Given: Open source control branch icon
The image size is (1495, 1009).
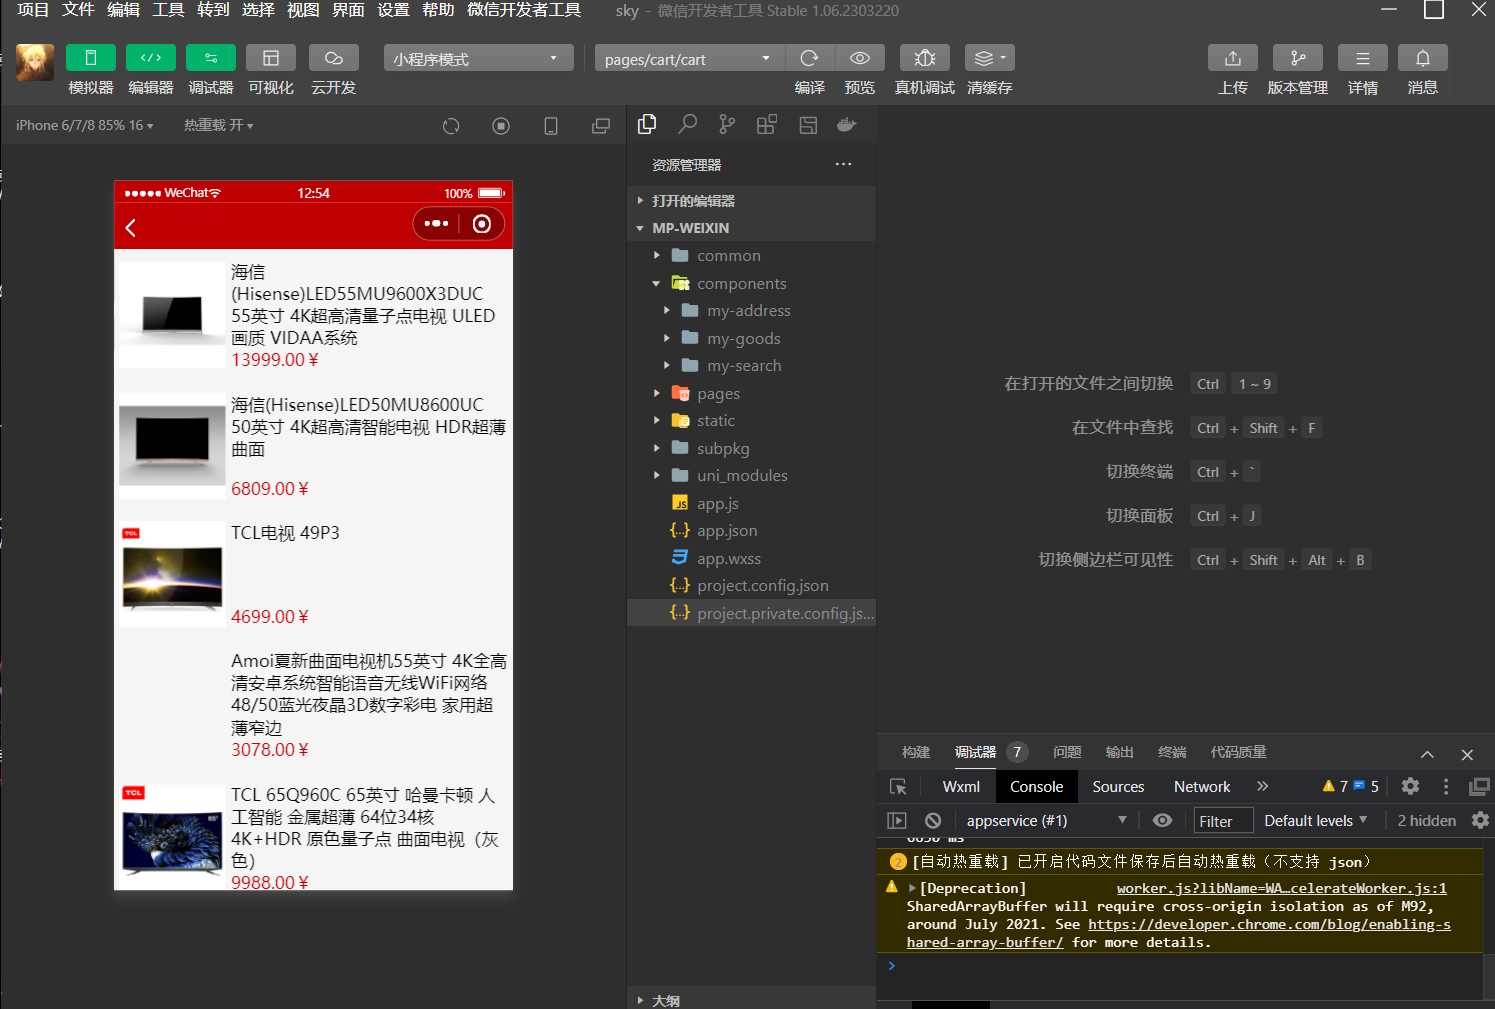Looking at the screenshot, I should 727,124.
